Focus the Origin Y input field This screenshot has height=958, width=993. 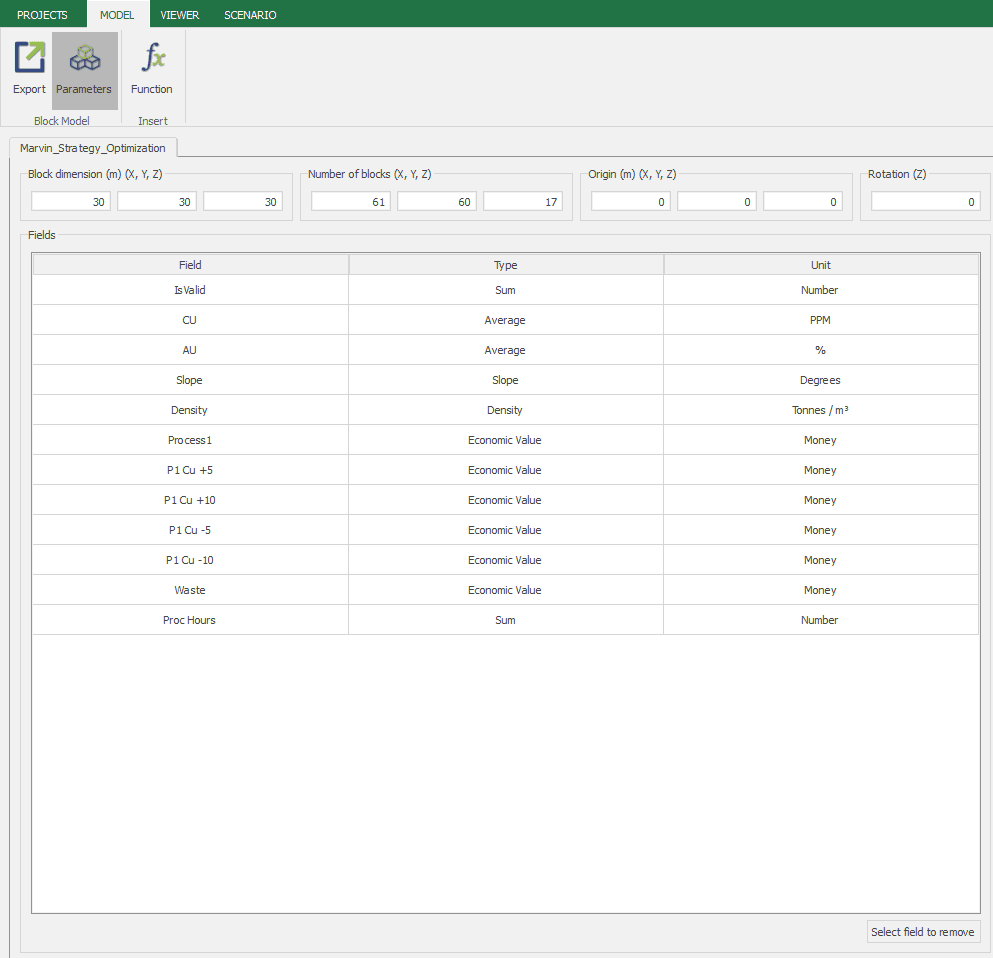717,202
